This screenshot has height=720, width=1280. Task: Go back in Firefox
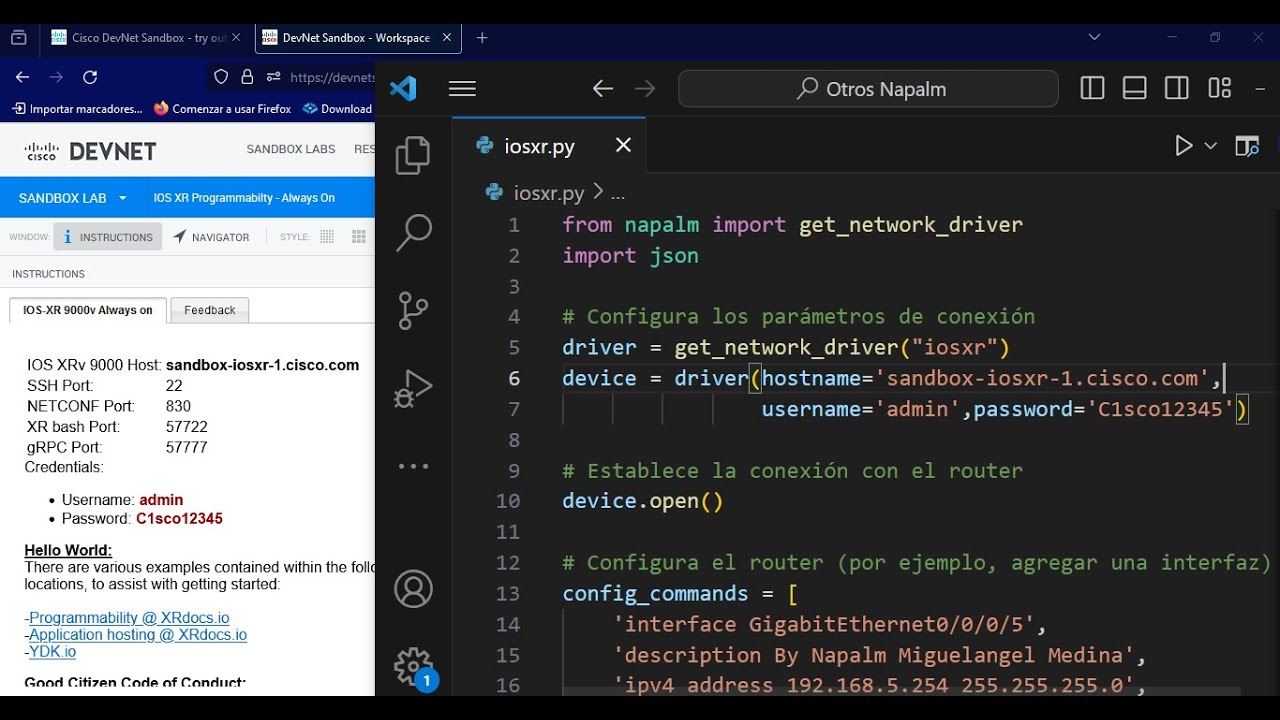click(x=22, y=77)
